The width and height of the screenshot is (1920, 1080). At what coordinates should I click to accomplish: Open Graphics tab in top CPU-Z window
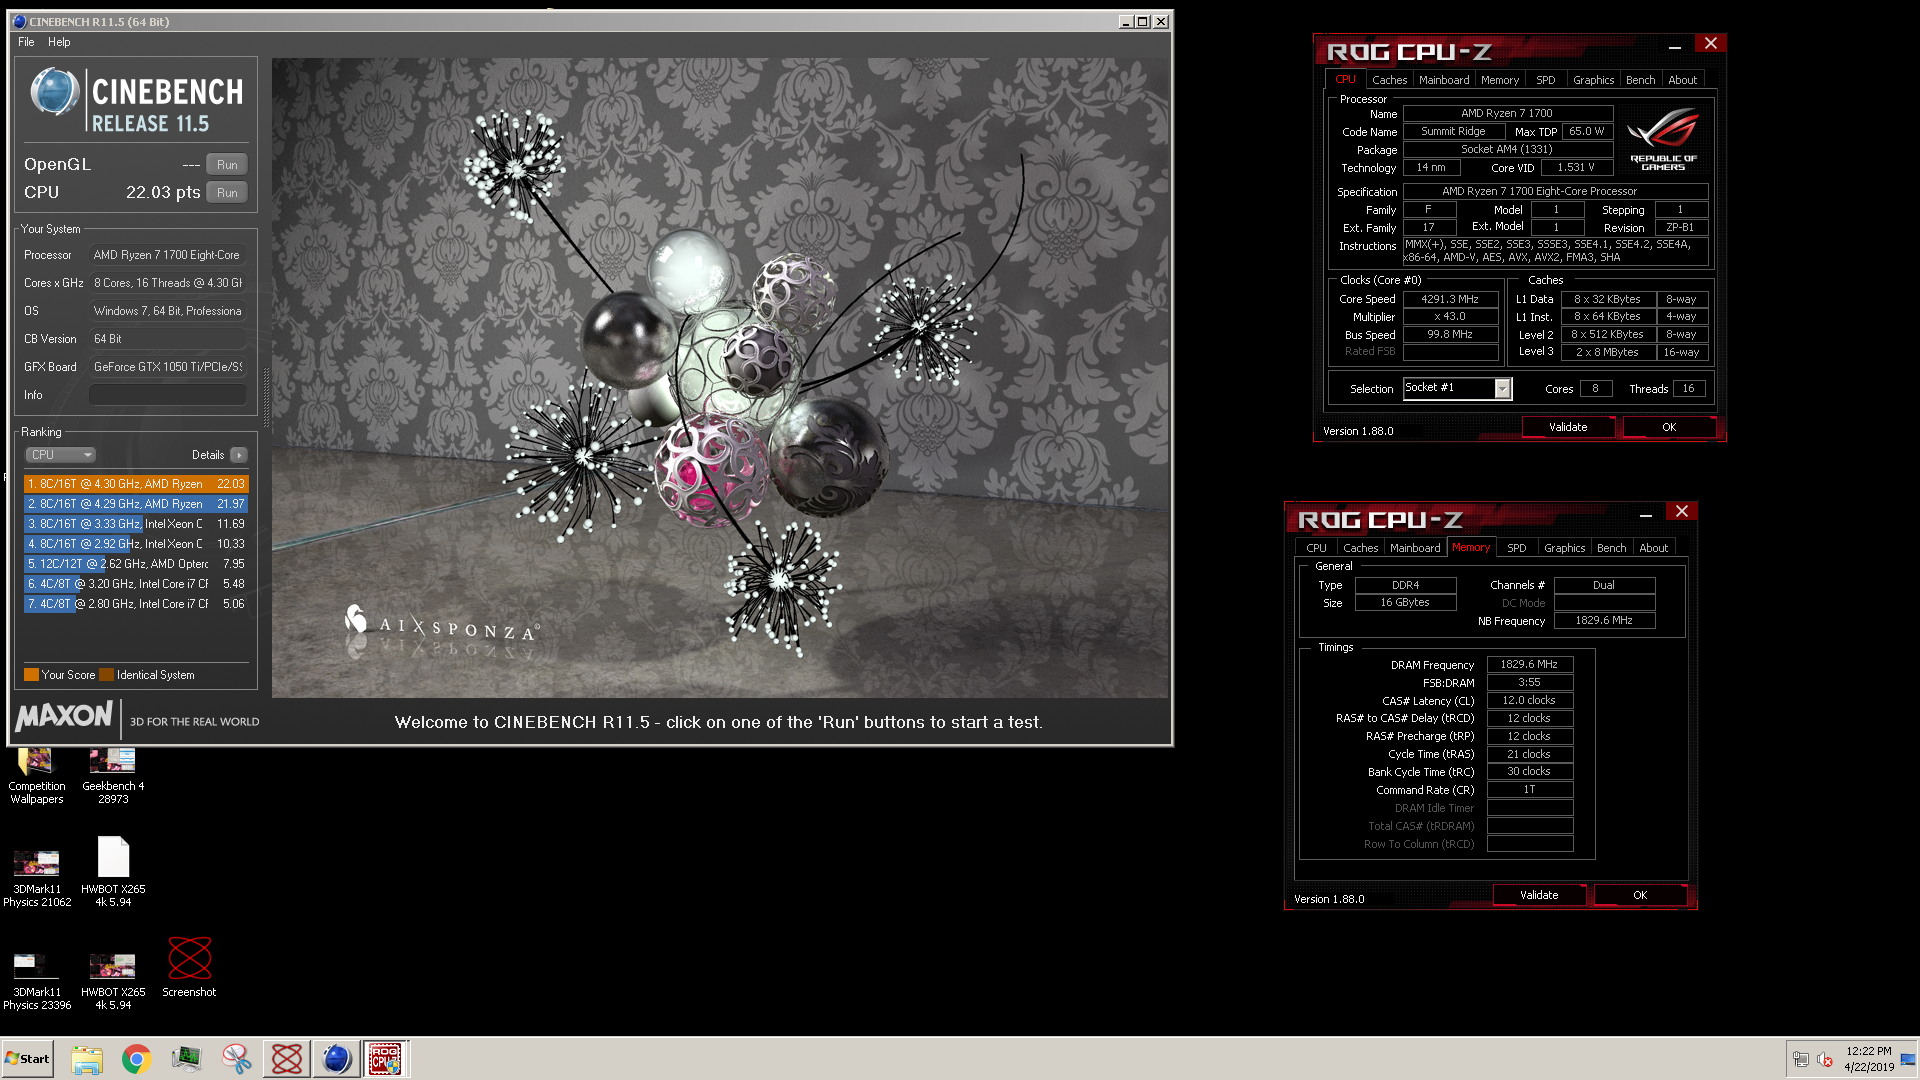pyautogui.click(x=1593, y=80)
